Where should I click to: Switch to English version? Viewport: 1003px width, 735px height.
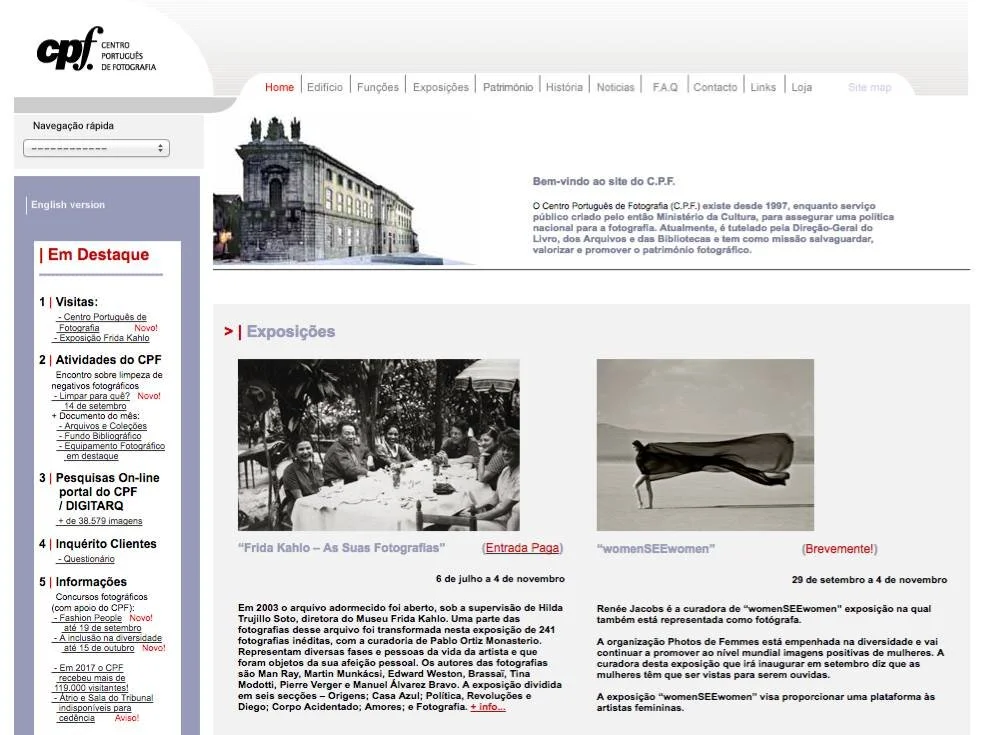tap(68, 205)
